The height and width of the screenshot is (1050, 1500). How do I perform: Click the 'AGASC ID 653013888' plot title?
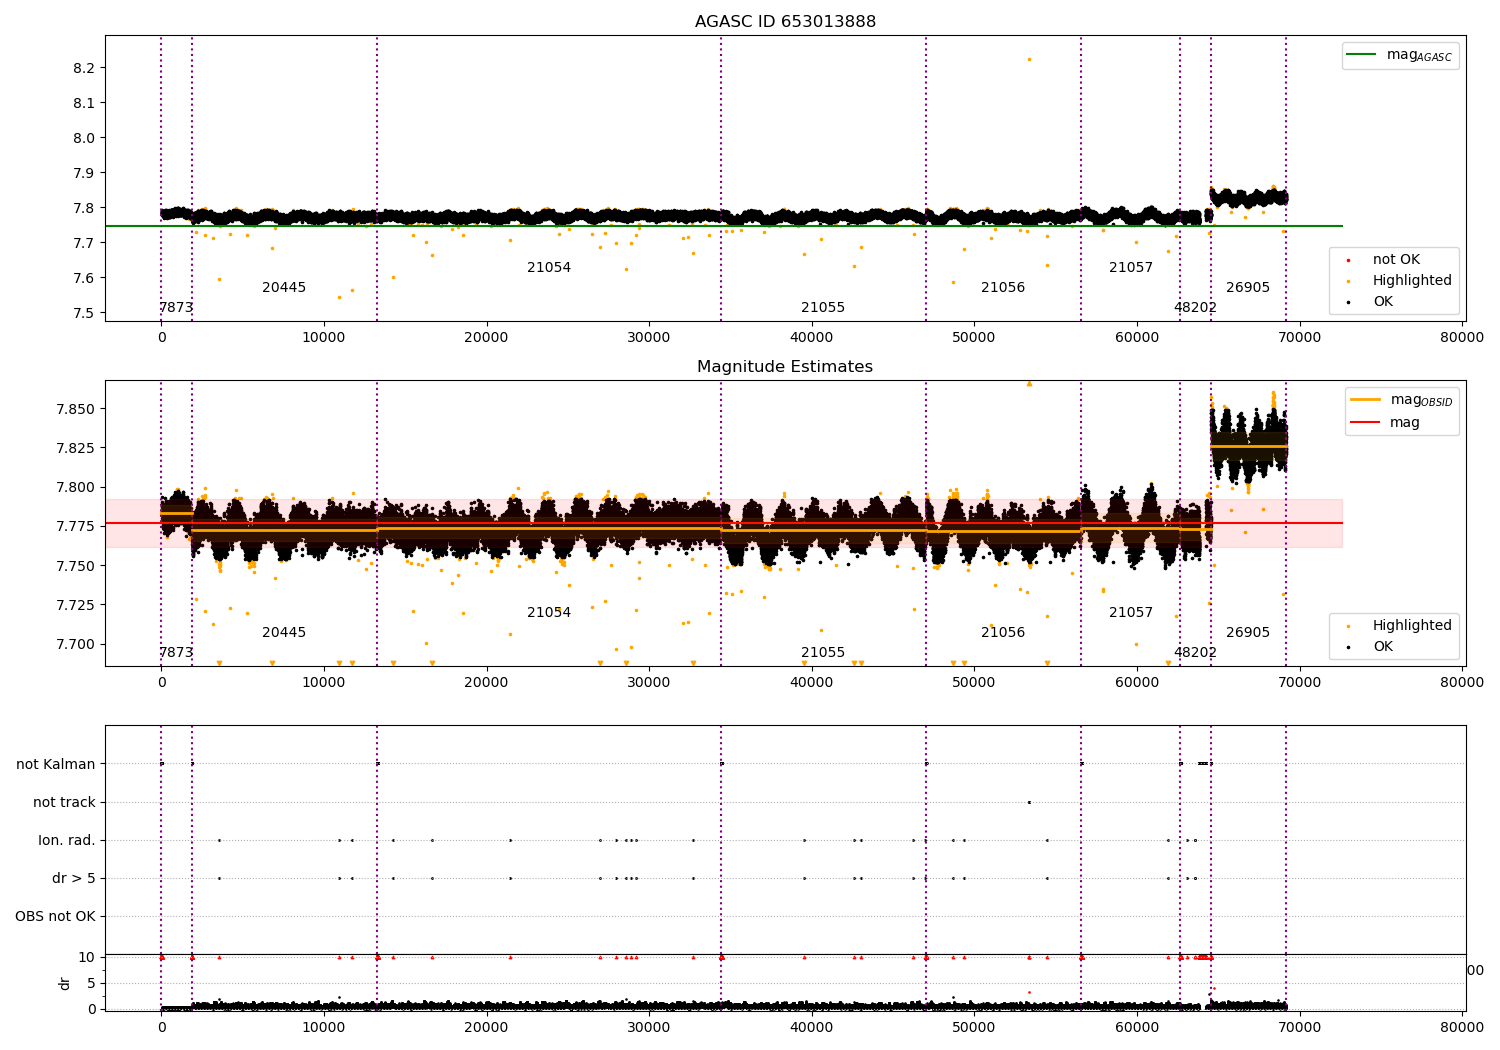tap(785, 22)
